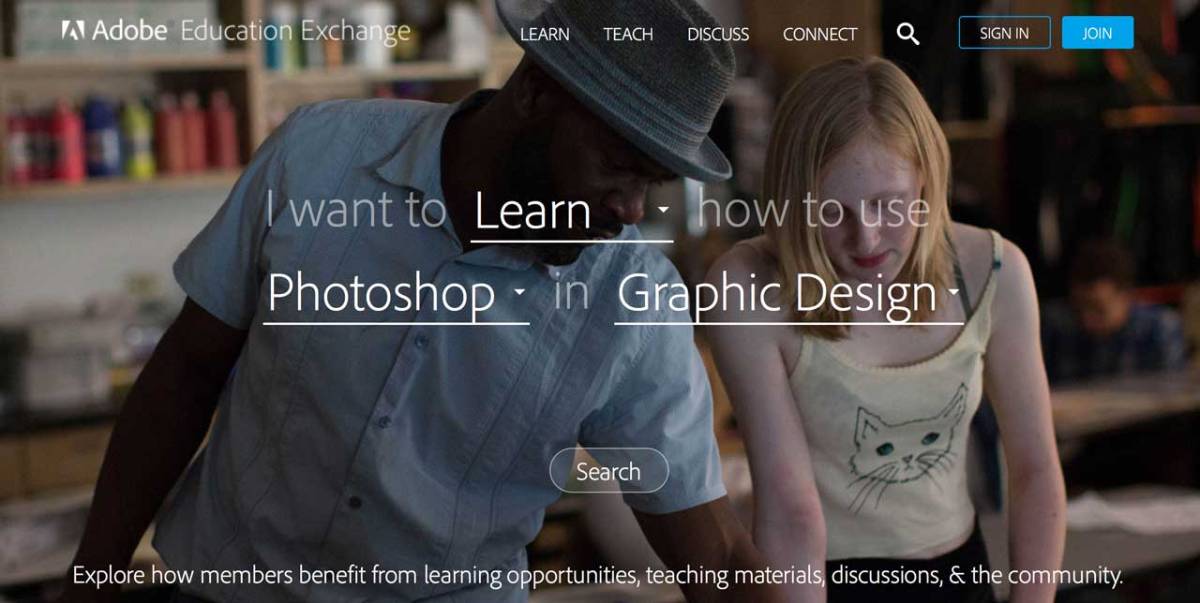This screenshot has width=1200, height=603.
Task: Click the Adobe logo icon
Action: (72, 31)
